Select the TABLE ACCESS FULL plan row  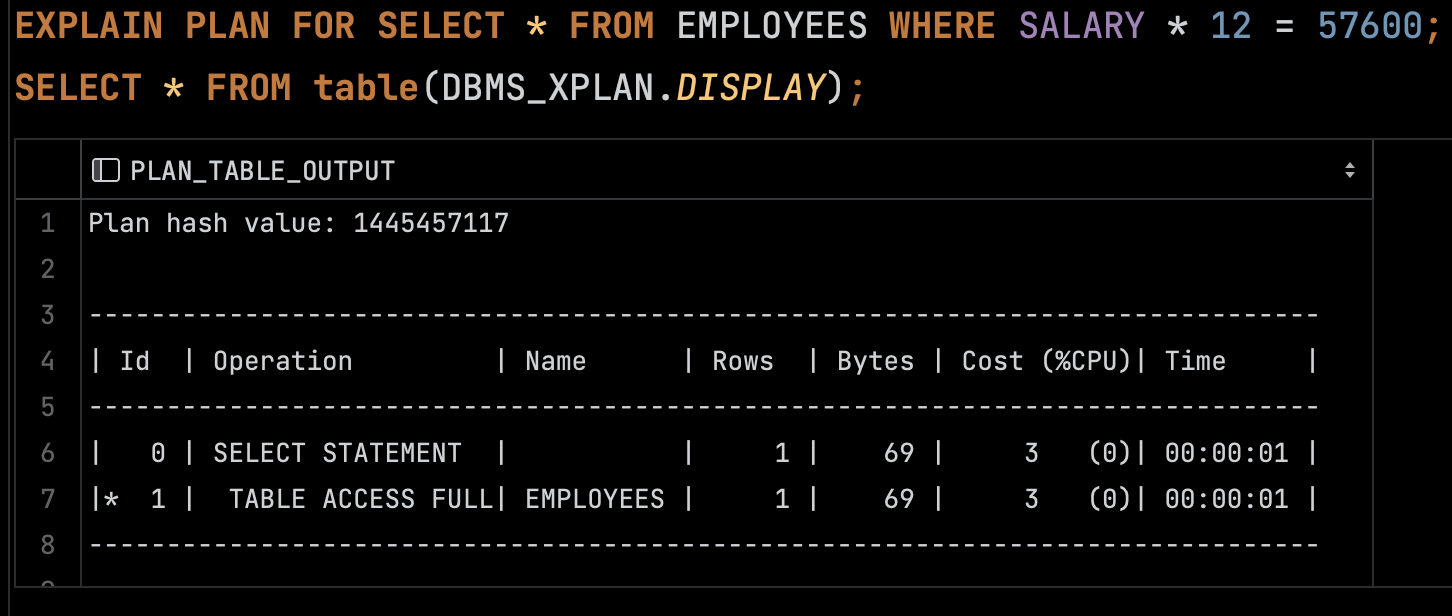pyautogui.click(x=726, y=499)
